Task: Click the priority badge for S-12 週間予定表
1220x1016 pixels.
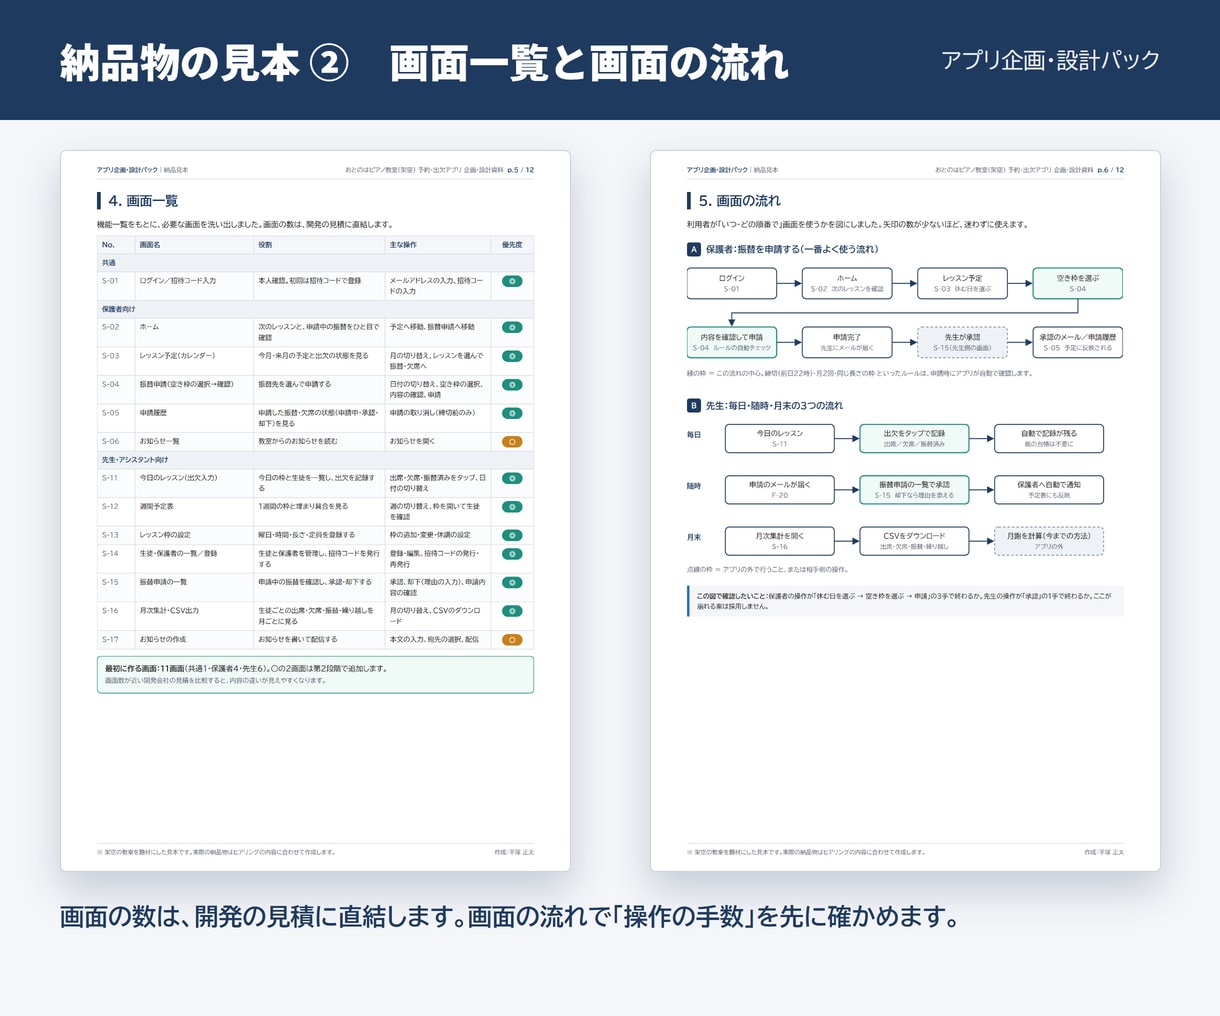Action: coord(512,507)
